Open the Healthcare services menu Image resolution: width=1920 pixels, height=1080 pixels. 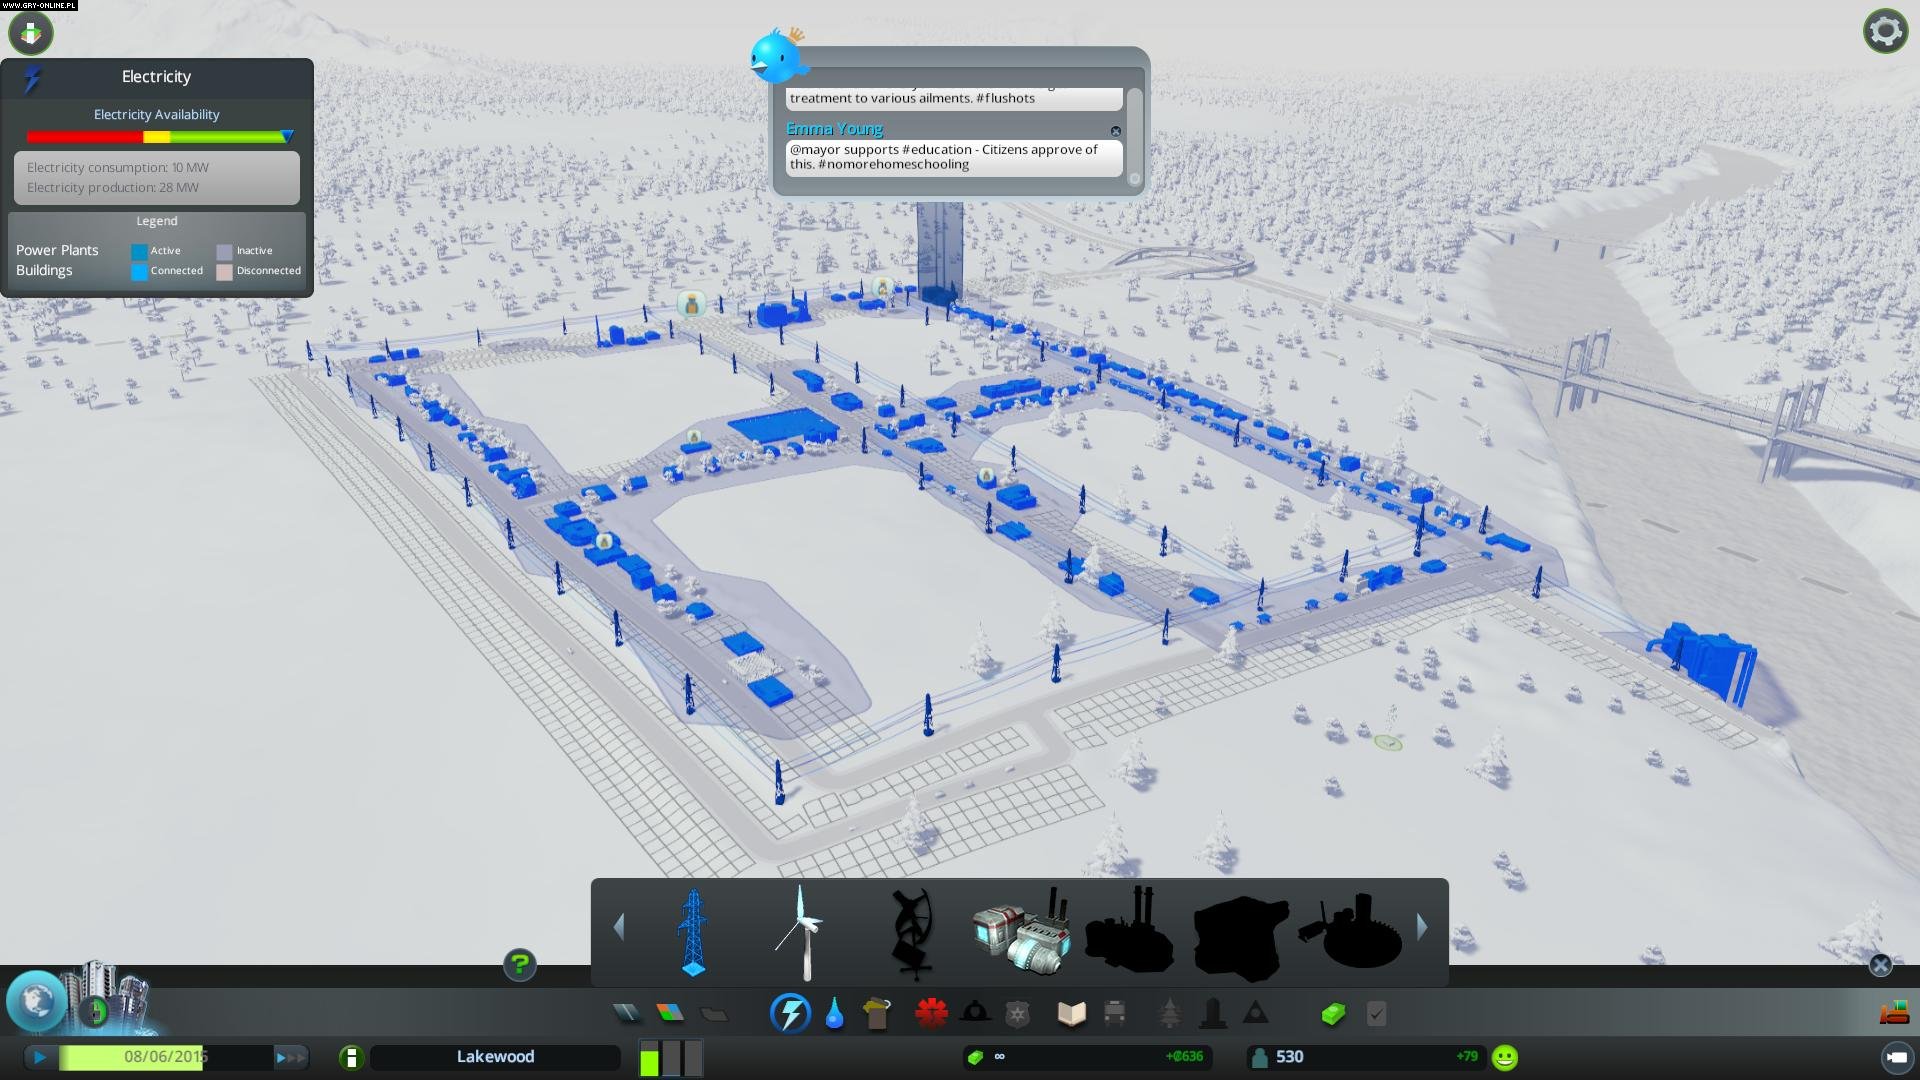point(931,1014)
